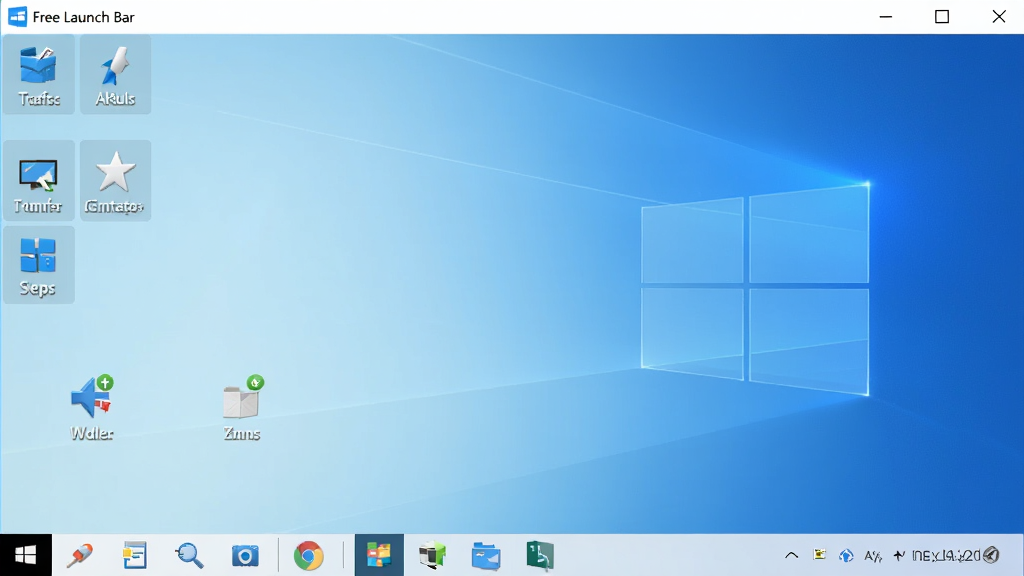Launch the Akuls rocket icon

[116, 74]
